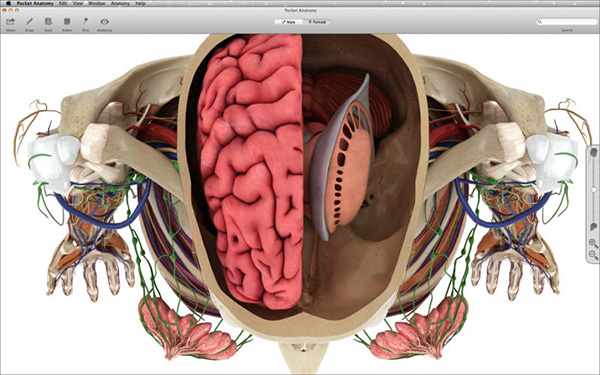
Task: Click the zoom in magnifier
Action: [x=593, y=243]
